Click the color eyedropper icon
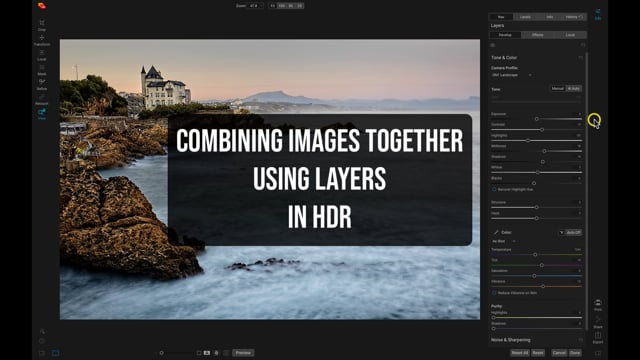 [496, 232]
